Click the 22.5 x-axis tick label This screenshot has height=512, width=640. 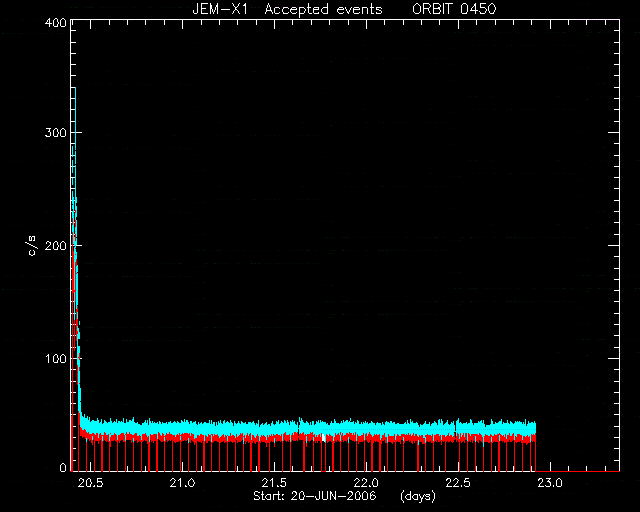pos(458,483)
